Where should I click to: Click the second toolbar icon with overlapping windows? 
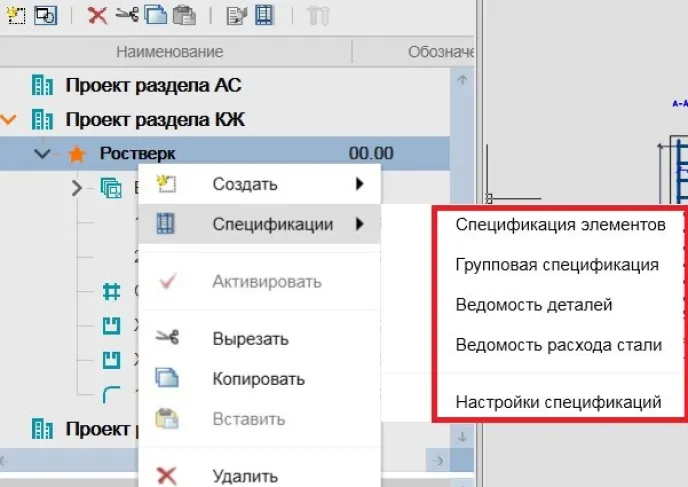coord(45,14)
